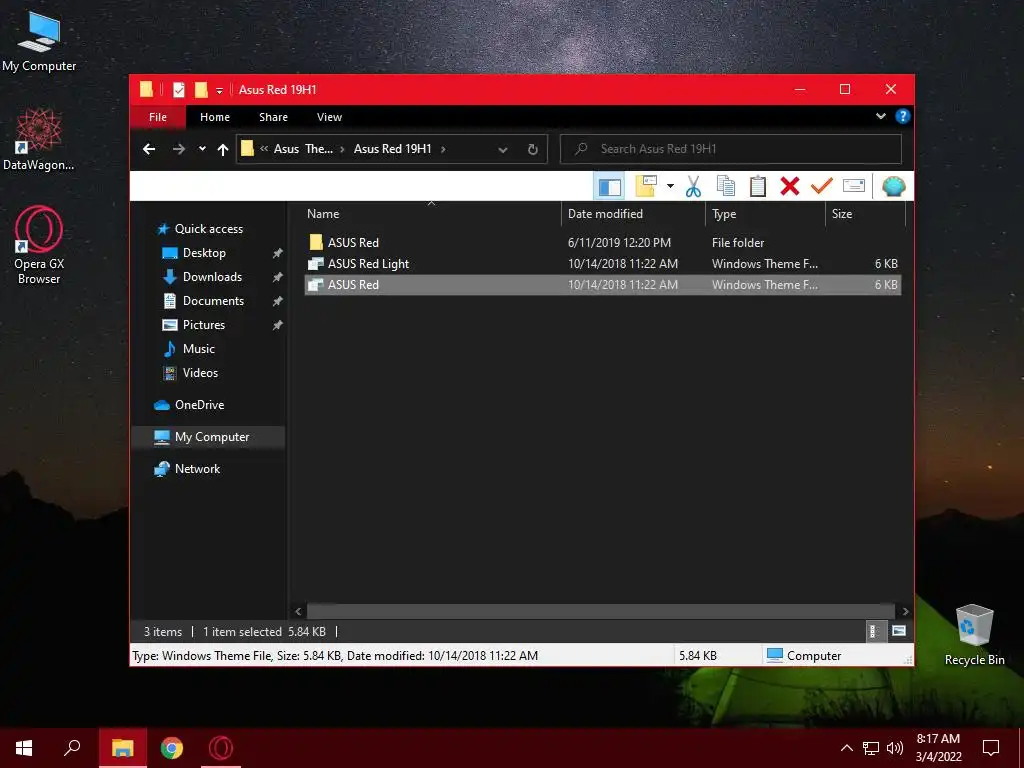Open Music in navigation pane
This screenshot has width=1024, height=768.
coord(198,349)
